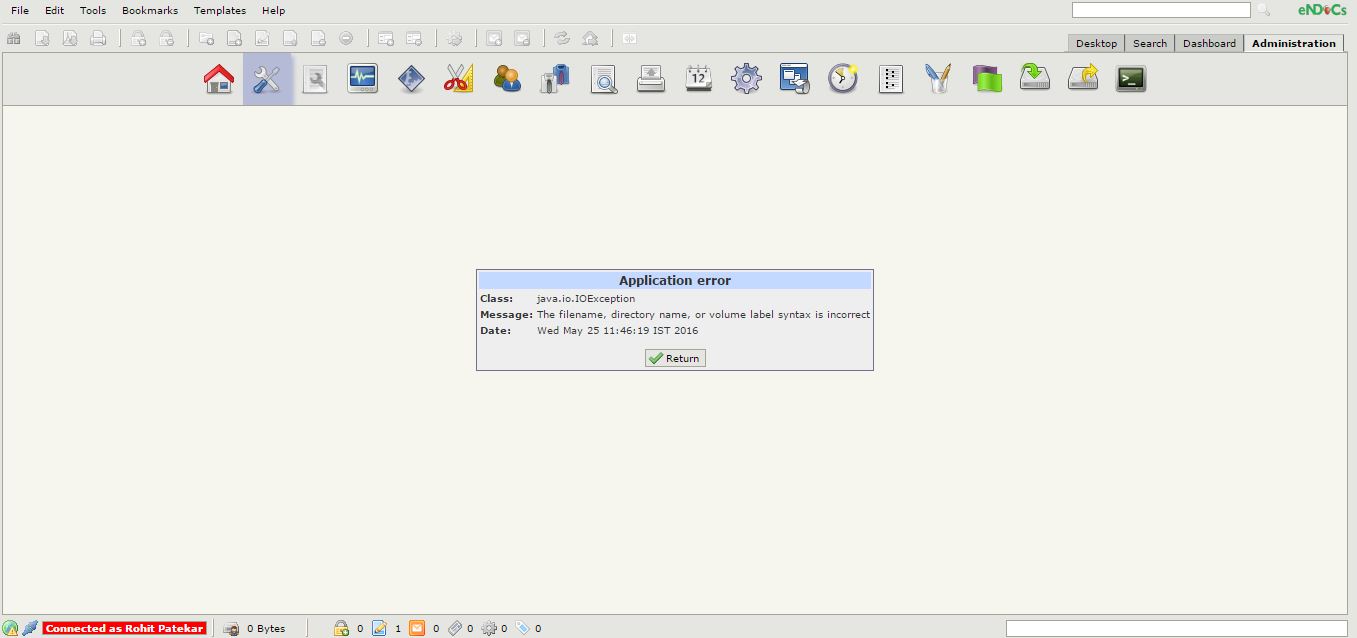Click the calendar icon showing 12
This screenshot has width=1357, height=638.
tap(698, 79)
